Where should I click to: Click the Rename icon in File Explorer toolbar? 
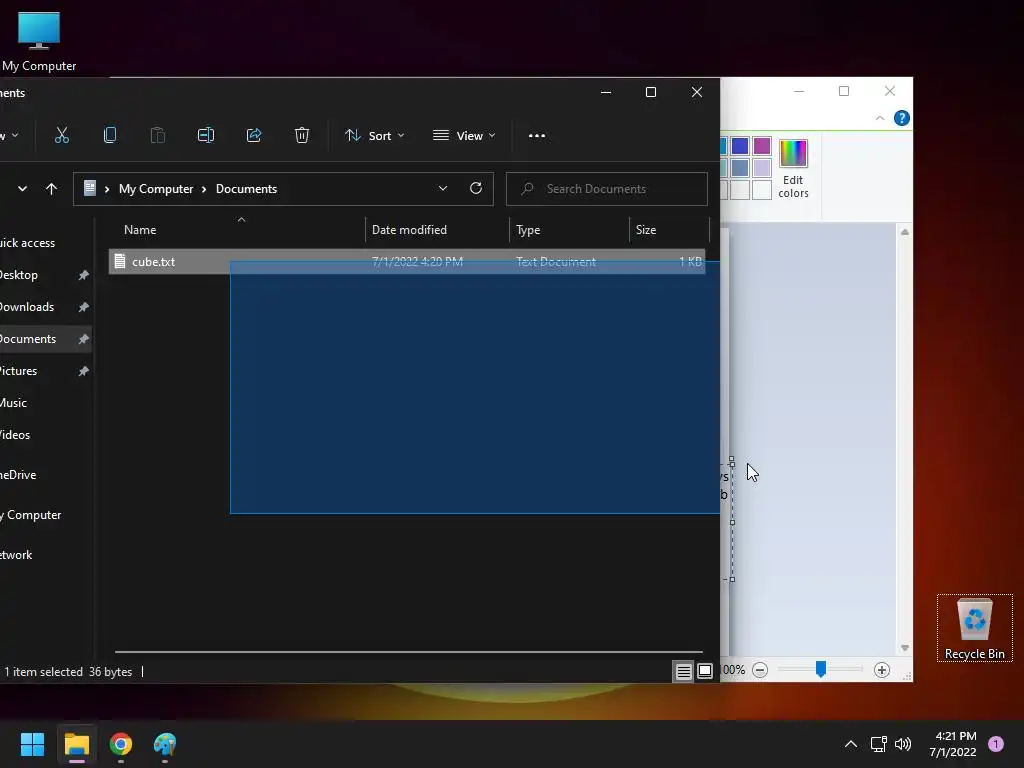coord(206,135)
